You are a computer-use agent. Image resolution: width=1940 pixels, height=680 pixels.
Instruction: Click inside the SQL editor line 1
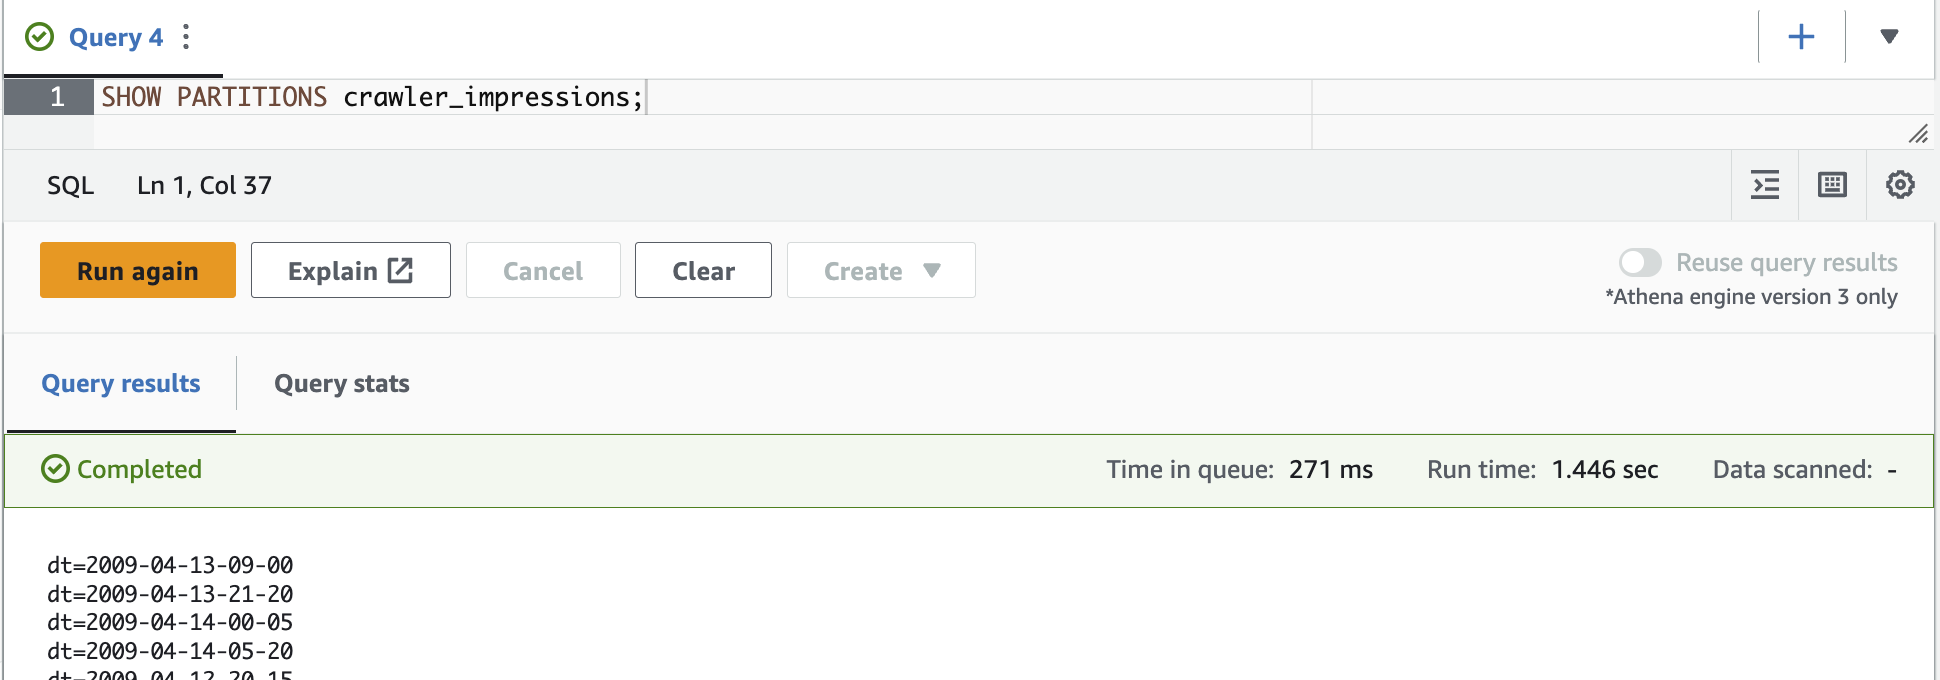coord(702,97)
